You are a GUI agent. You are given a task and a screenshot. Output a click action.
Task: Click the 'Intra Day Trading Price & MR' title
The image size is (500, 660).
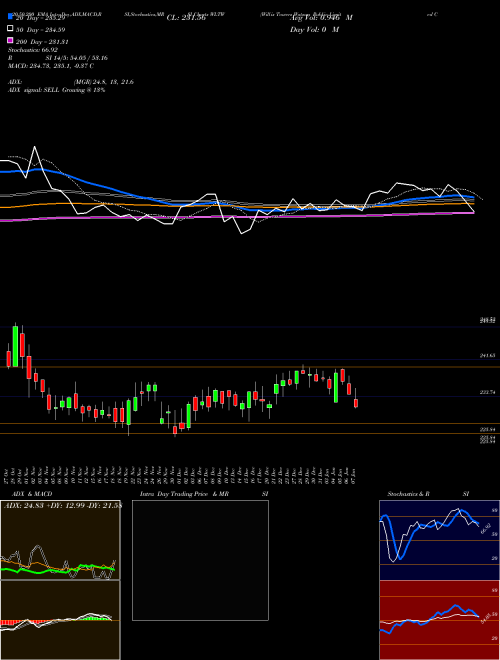(184, 494)
